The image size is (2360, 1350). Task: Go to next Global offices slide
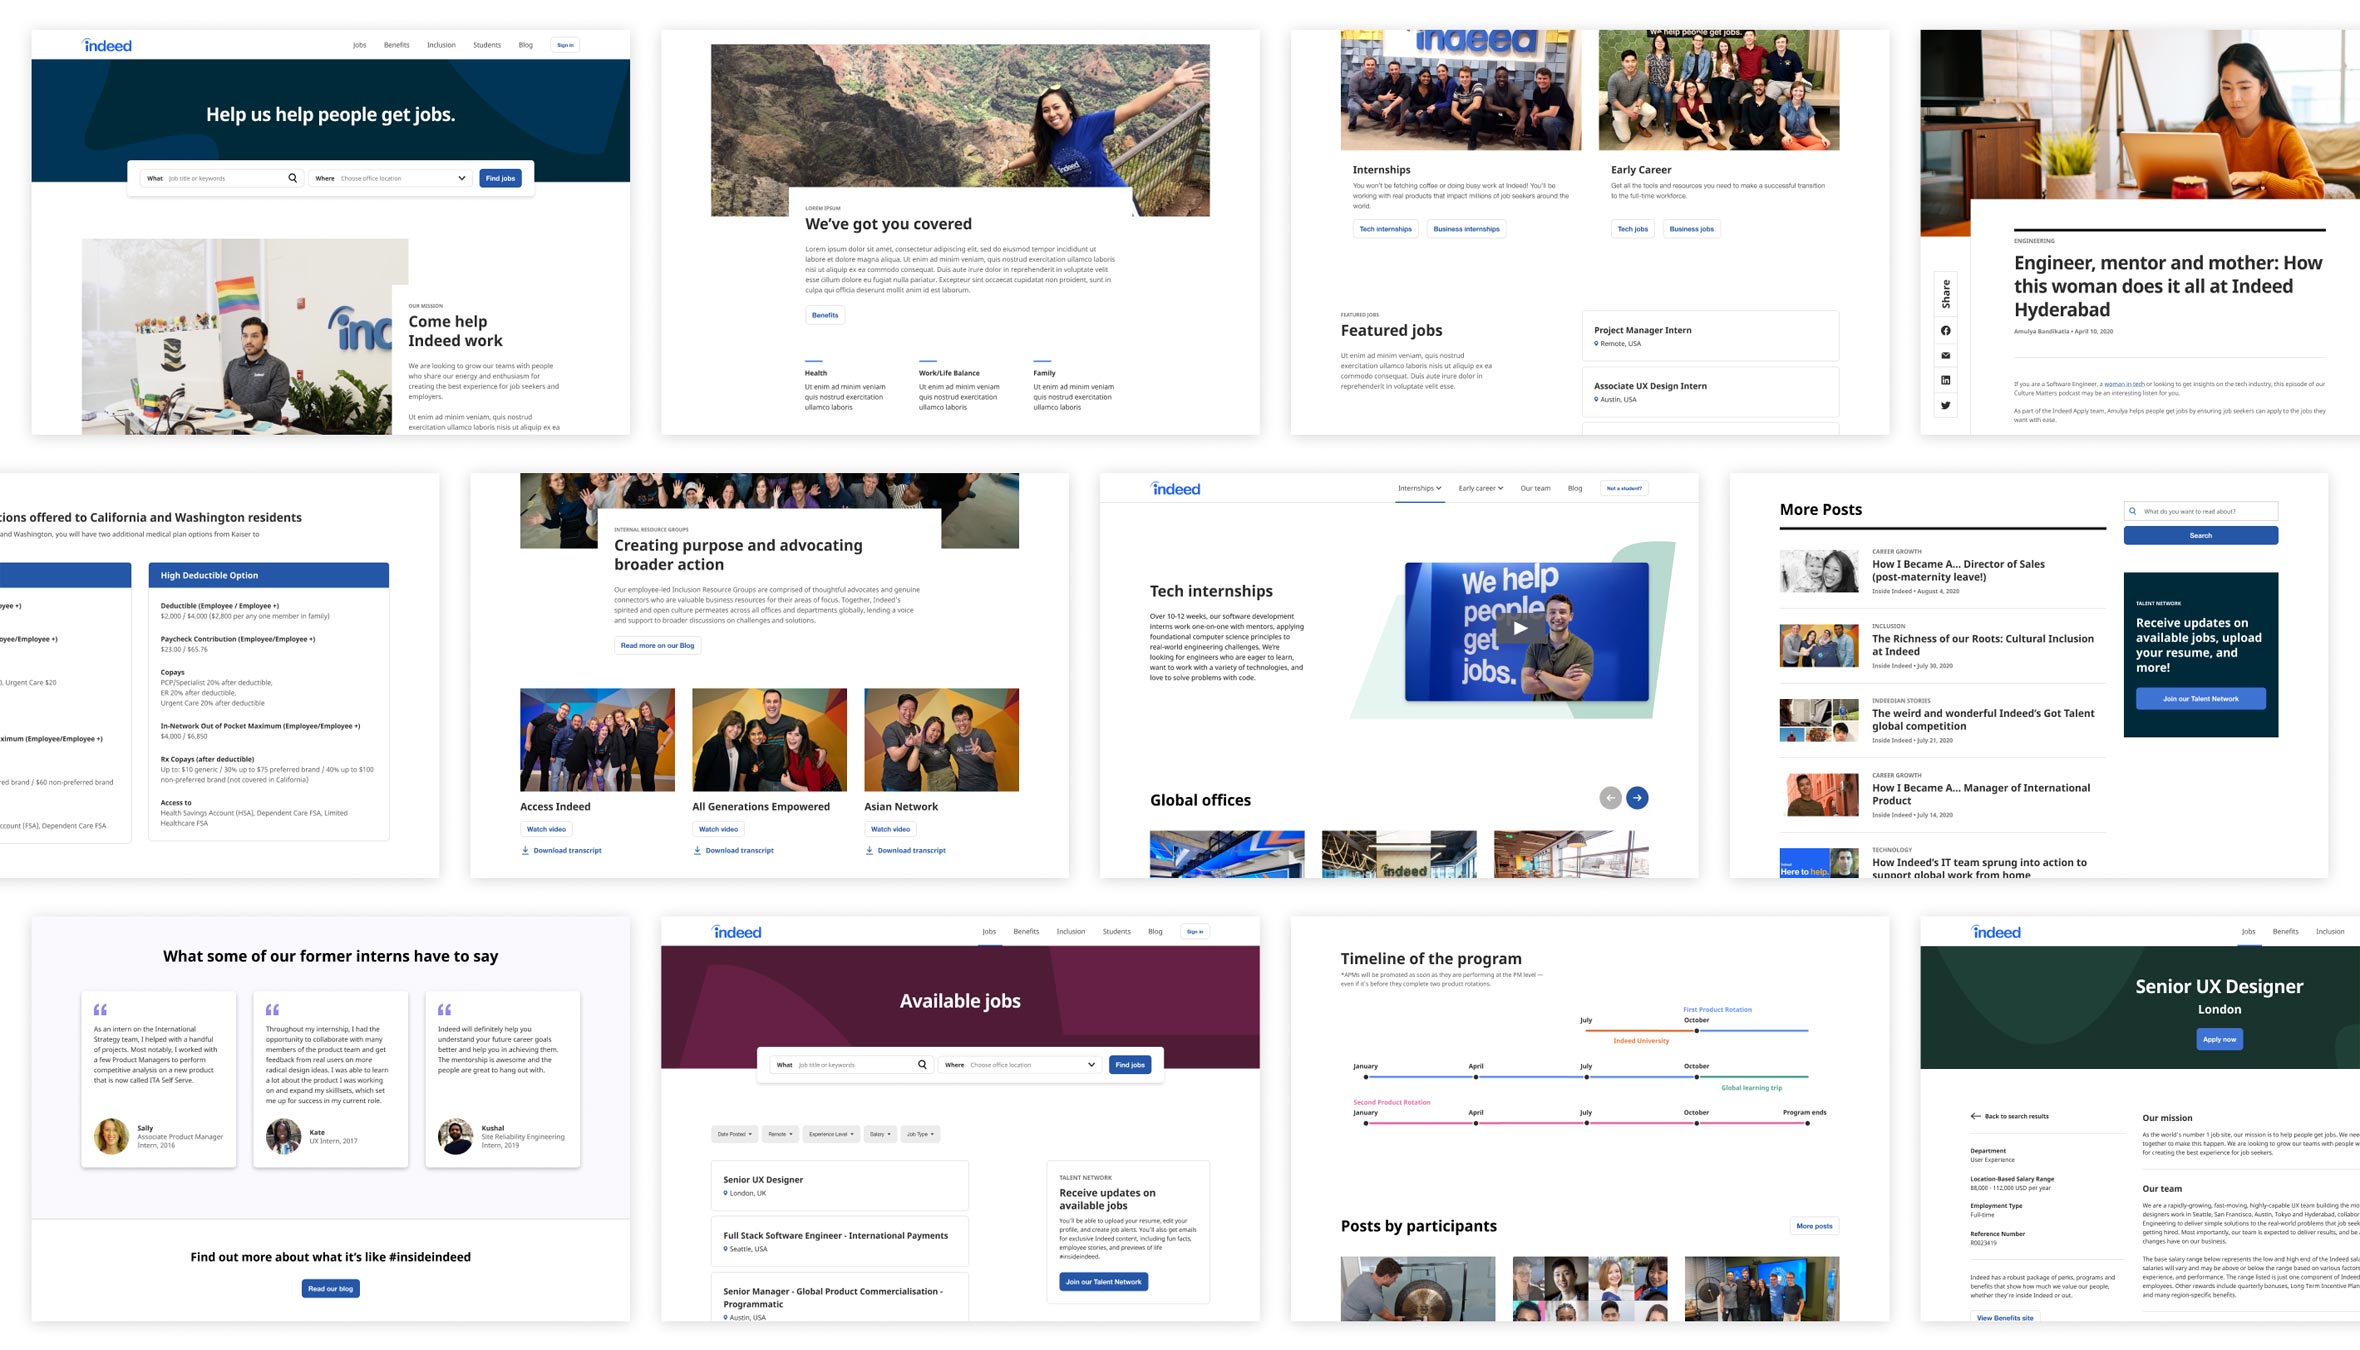1637,798
